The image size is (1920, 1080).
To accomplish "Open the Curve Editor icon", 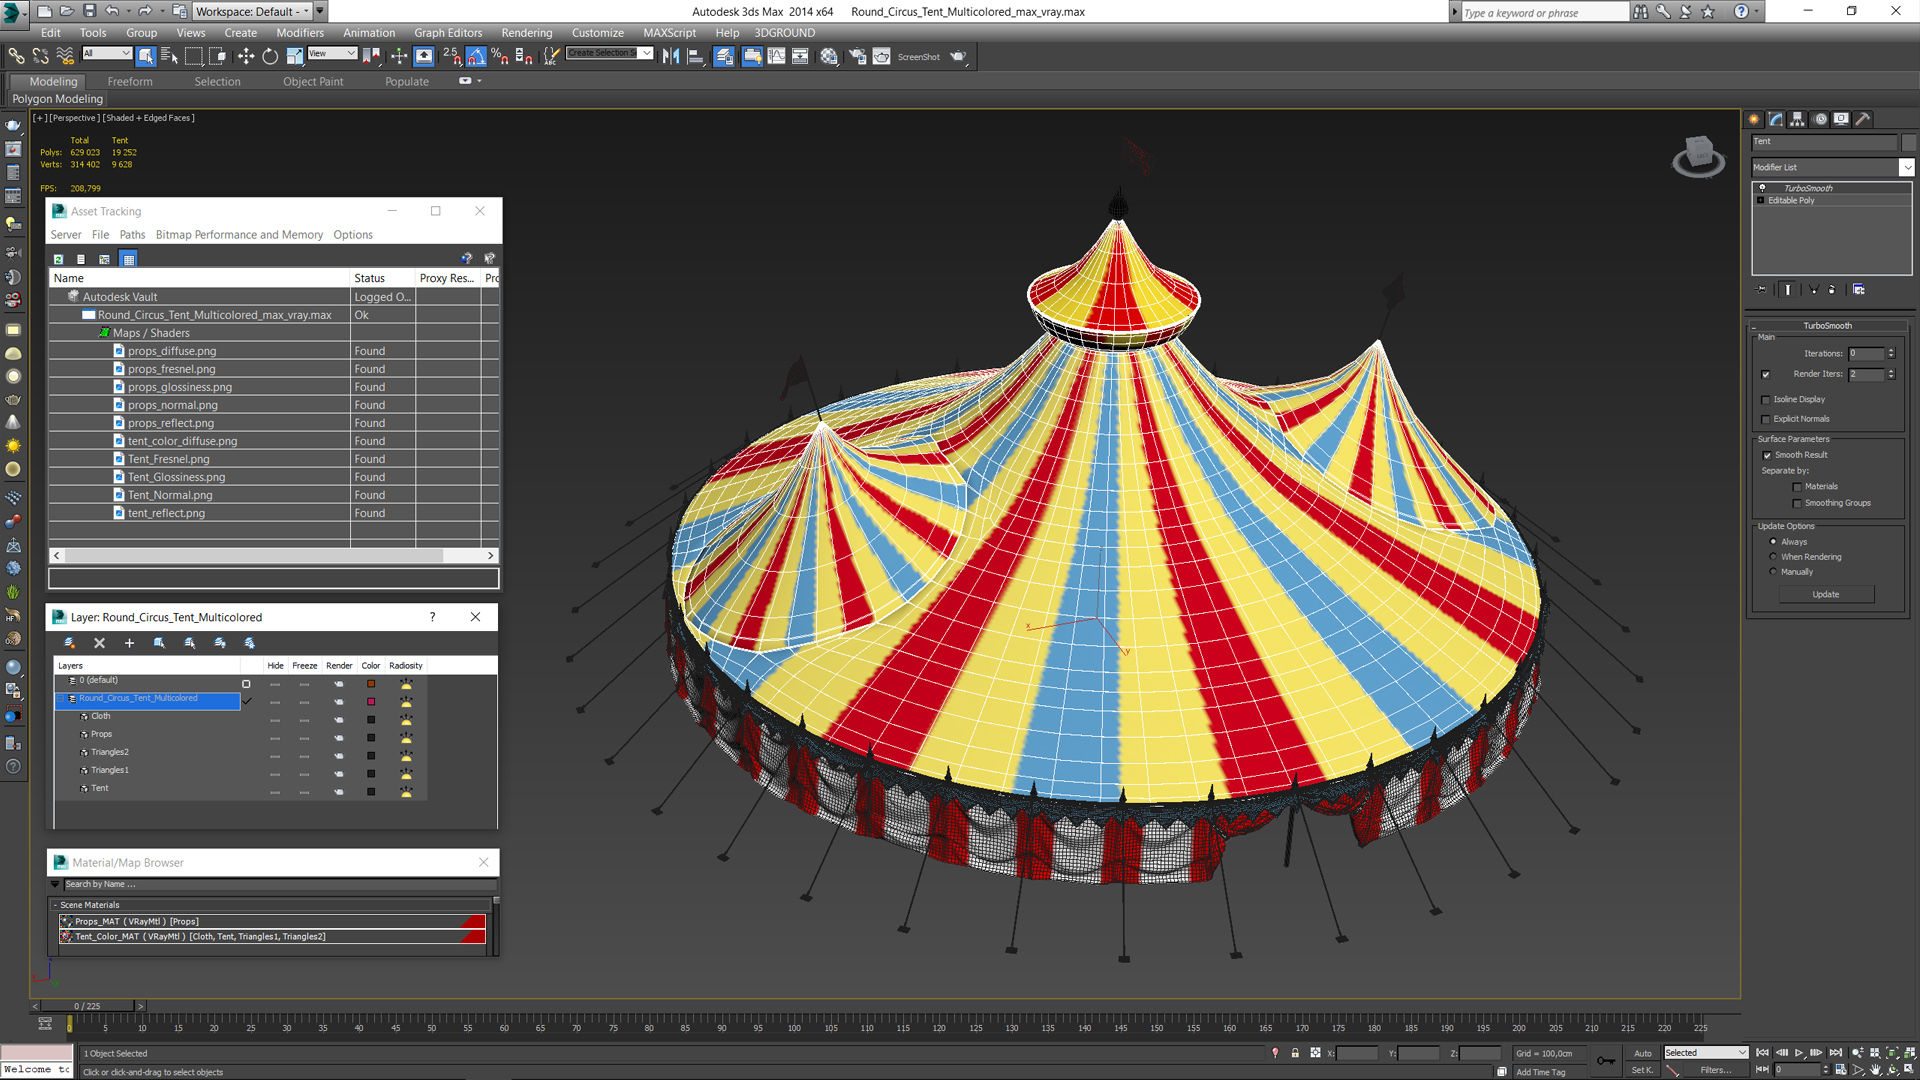I will point(776,56).
